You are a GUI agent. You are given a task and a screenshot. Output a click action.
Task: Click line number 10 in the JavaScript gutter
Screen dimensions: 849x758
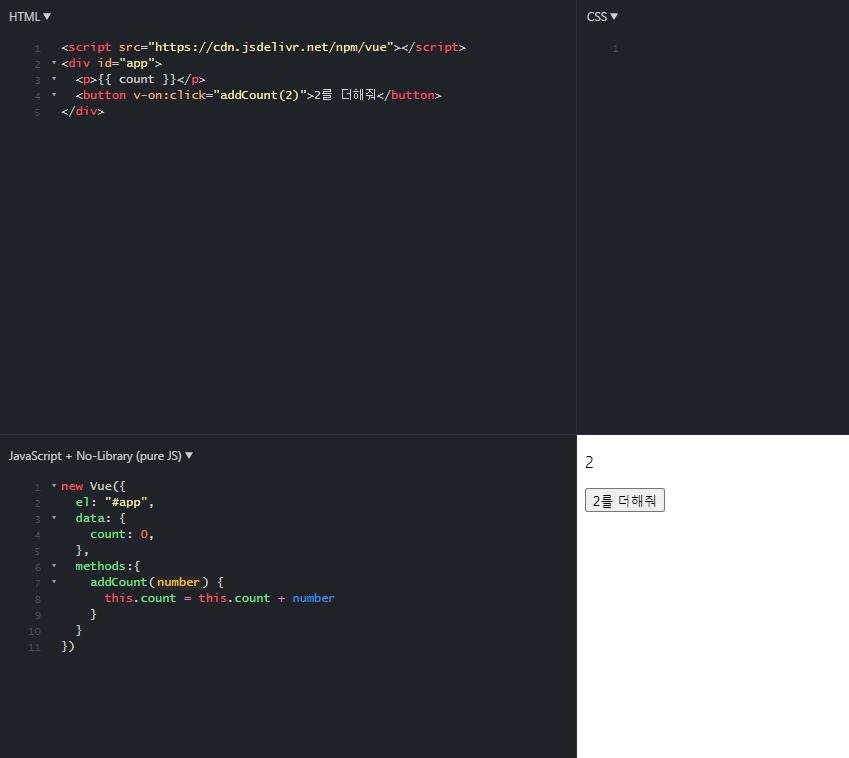[x=35, y=631]
